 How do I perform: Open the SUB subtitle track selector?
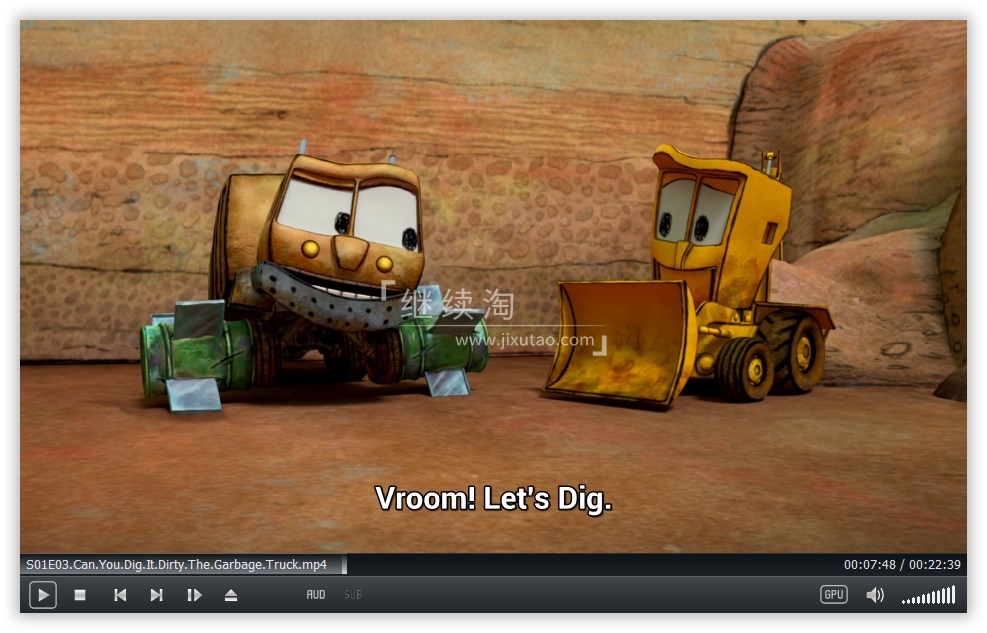tap(353, 595)
